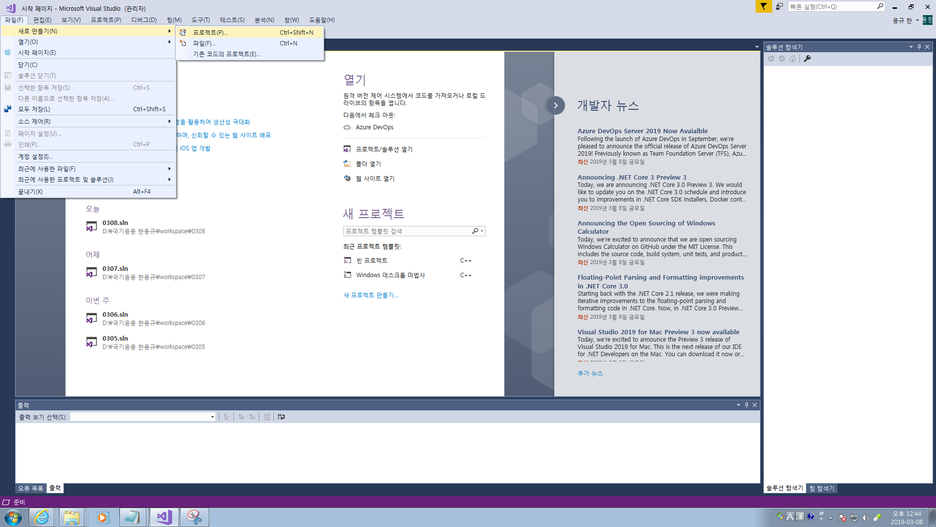Expand 최근에 사용한 프로젝트 및 솔루션 submenu

[x=88, y=180]
